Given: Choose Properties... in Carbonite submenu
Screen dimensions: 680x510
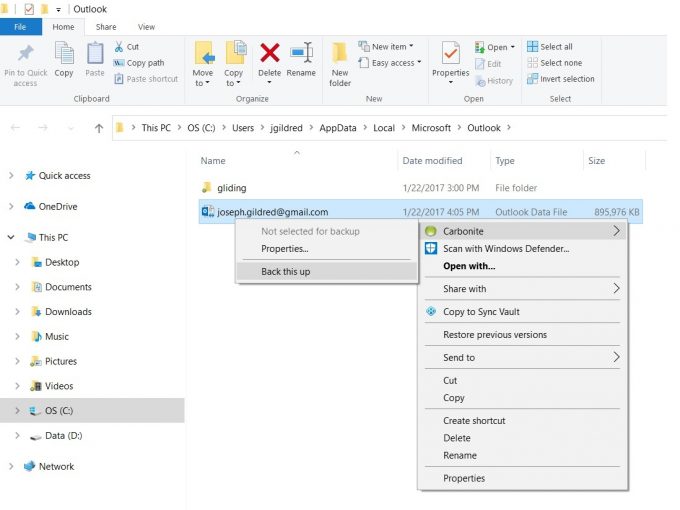Looking at the screenshot, I should click(327, 249).
